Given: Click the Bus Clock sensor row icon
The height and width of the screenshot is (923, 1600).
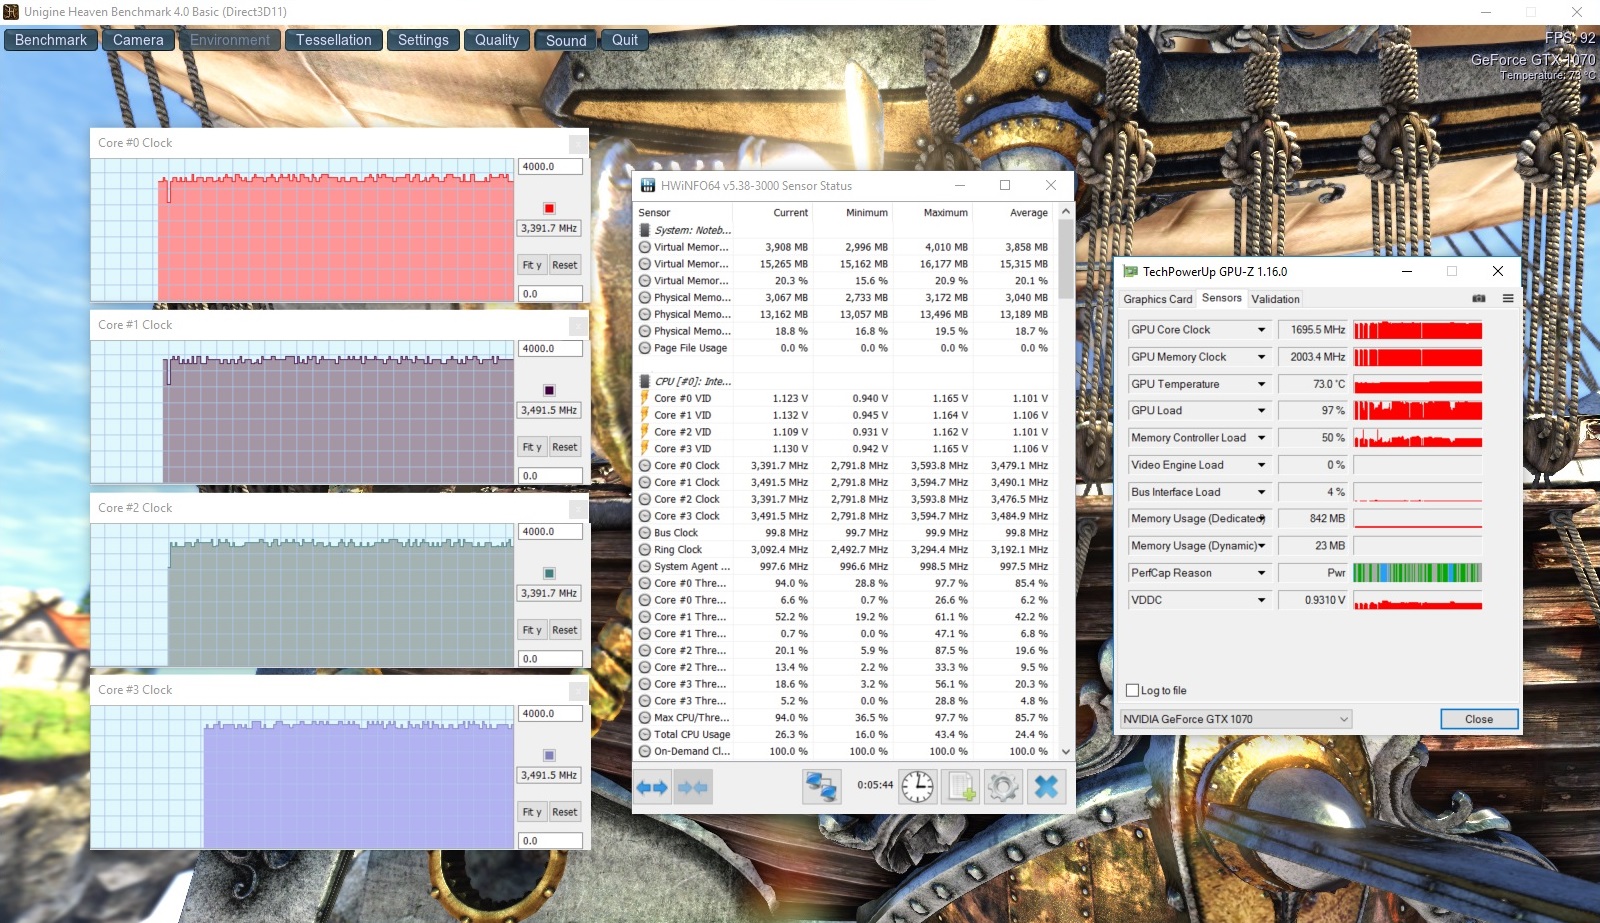Looking at the screenshot, I should (644, 533).
